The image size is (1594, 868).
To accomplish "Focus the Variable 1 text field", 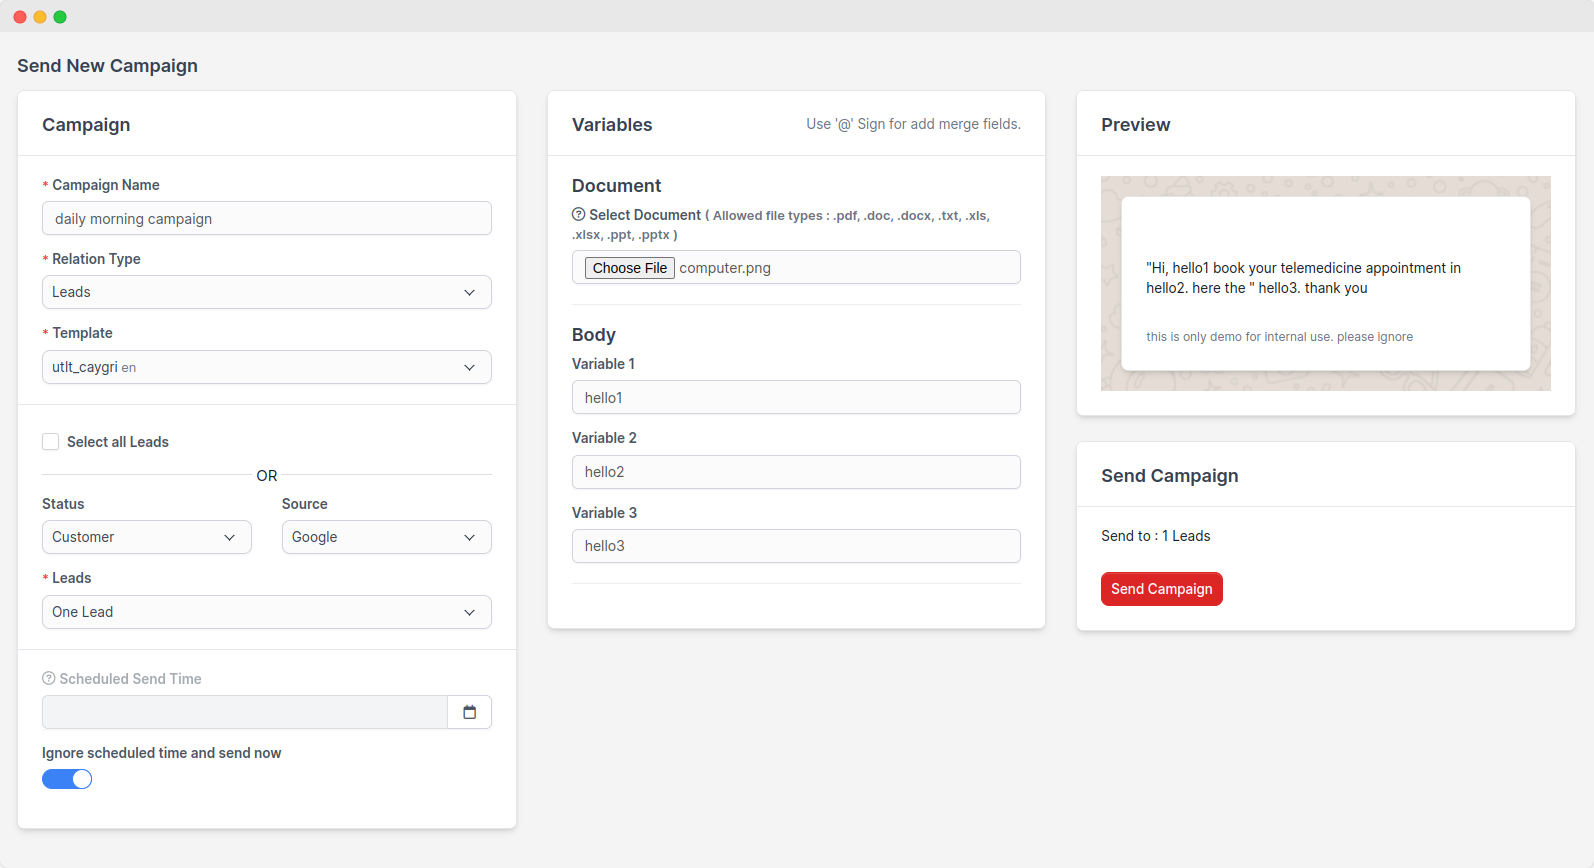I will click(796, 398).
